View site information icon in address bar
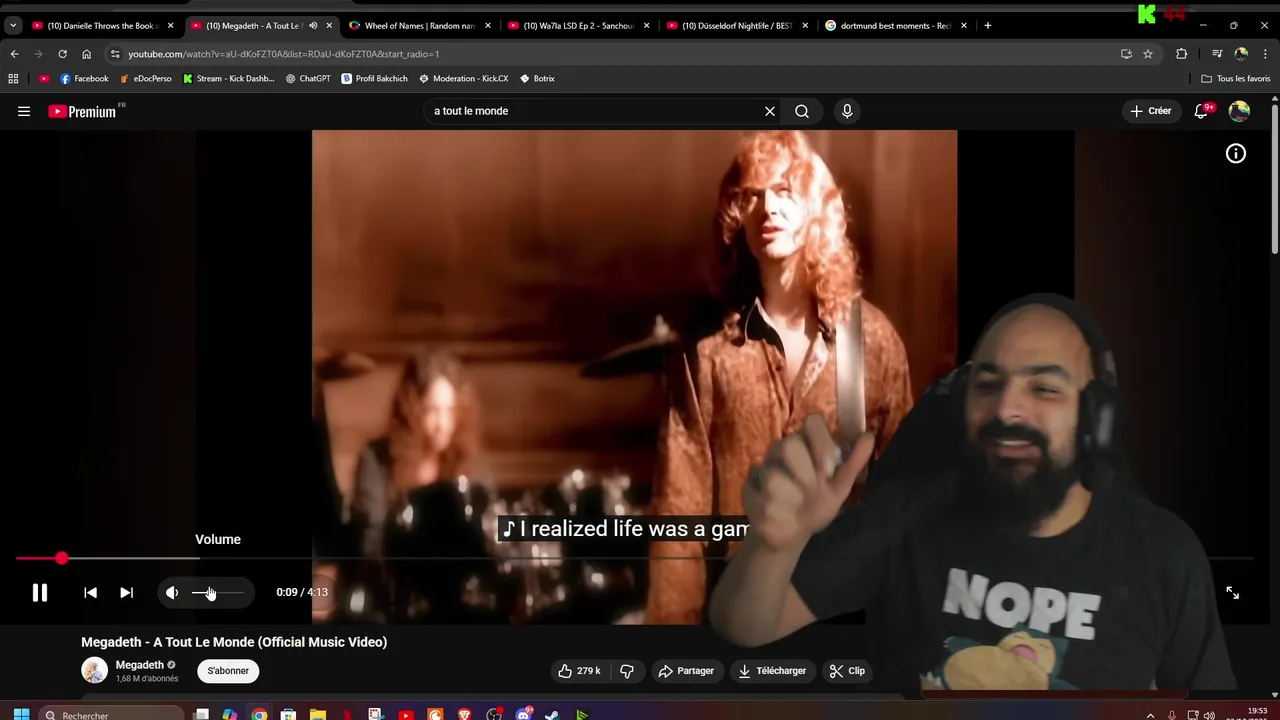The image size is (1280, 720). tap(115, 54)
